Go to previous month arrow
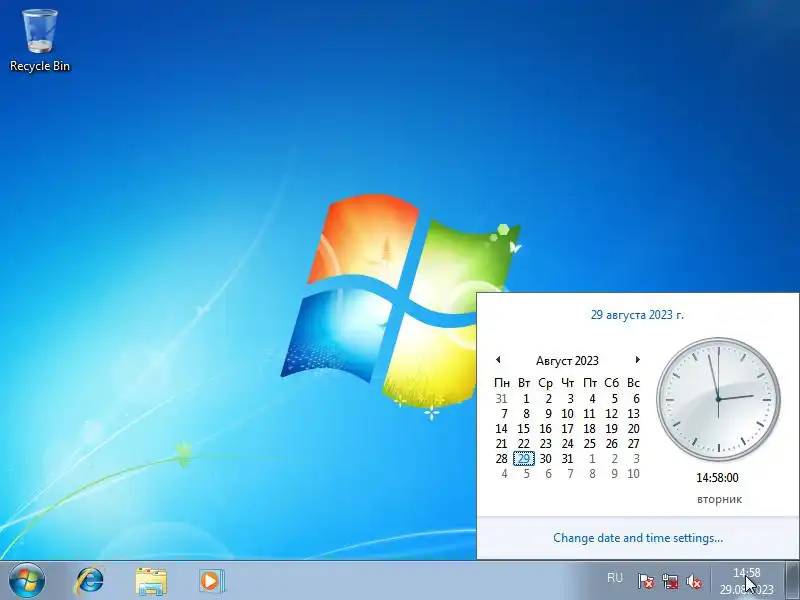This screenshot has width=800, height=600. (498, 360)
